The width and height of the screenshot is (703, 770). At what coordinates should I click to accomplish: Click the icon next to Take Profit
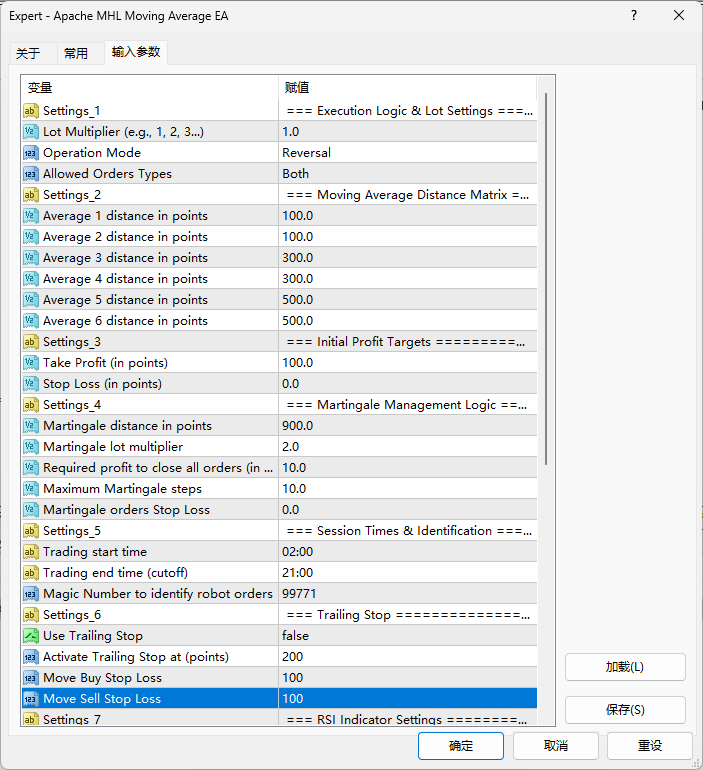30,363
